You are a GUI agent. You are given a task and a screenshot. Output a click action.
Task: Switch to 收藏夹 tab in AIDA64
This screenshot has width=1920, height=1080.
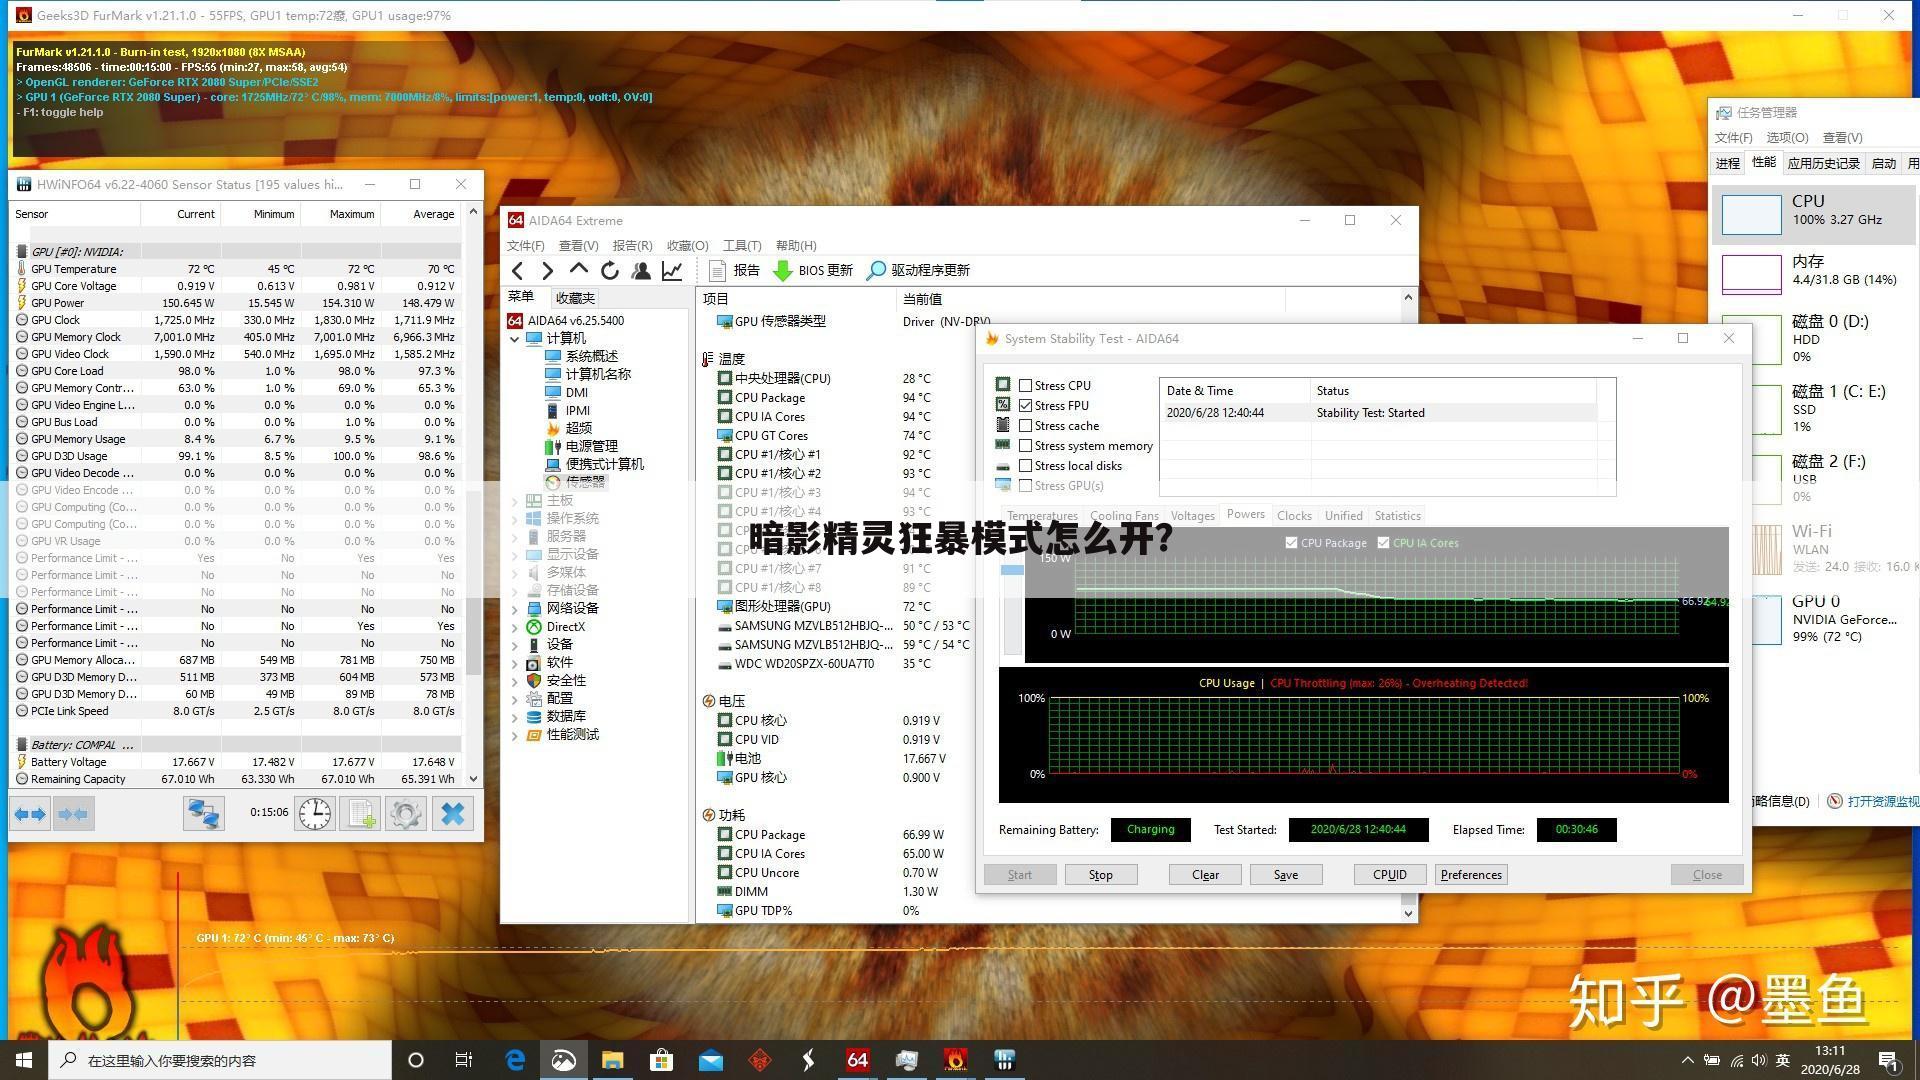pyautogui.click(x=575, y=298)
